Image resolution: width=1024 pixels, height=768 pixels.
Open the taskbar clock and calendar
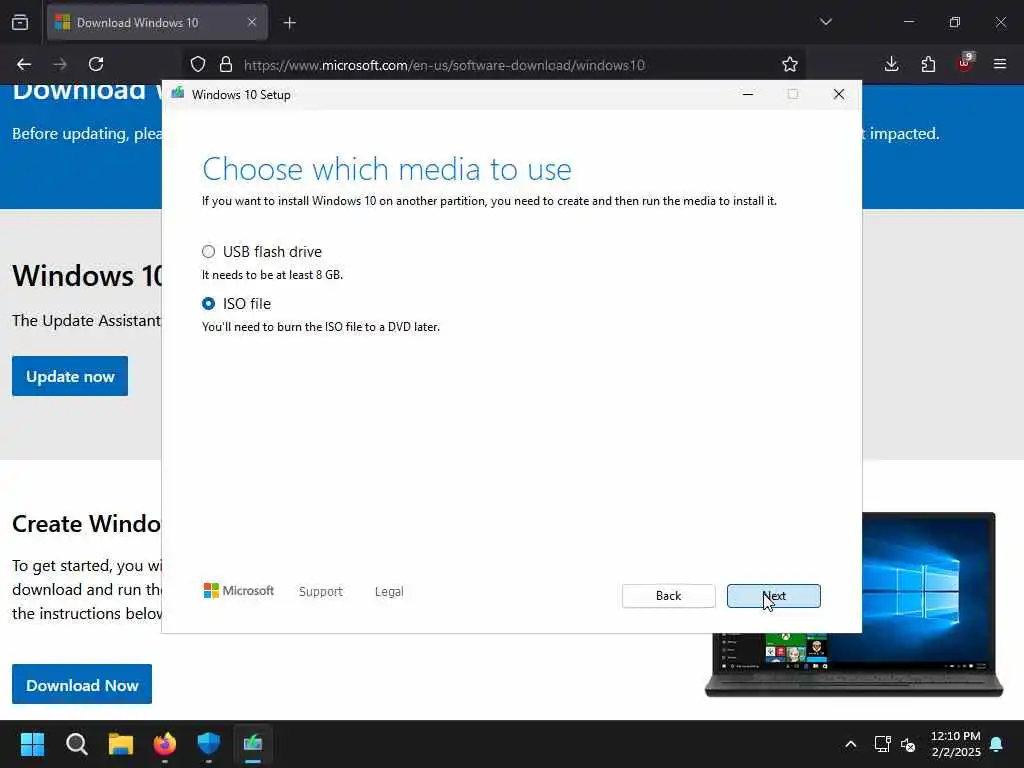click(955, 744)
